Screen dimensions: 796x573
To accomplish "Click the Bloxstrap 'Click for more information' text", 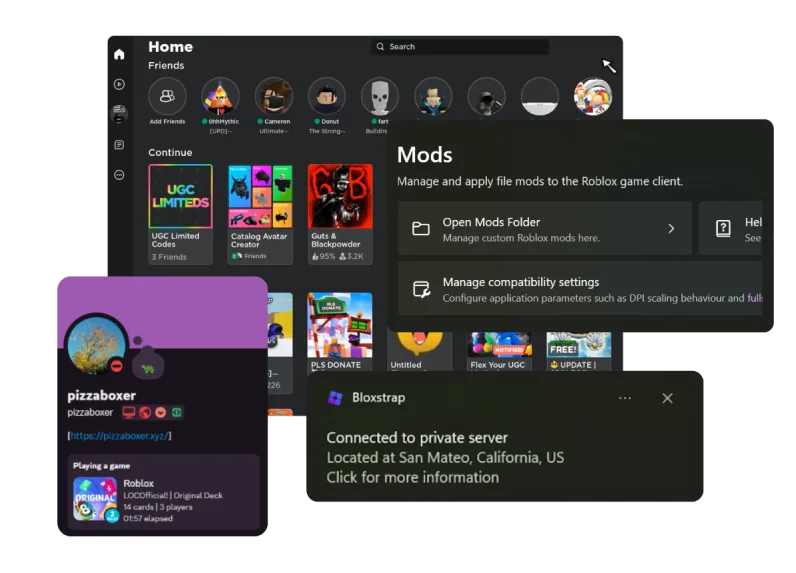I will 413,477.
